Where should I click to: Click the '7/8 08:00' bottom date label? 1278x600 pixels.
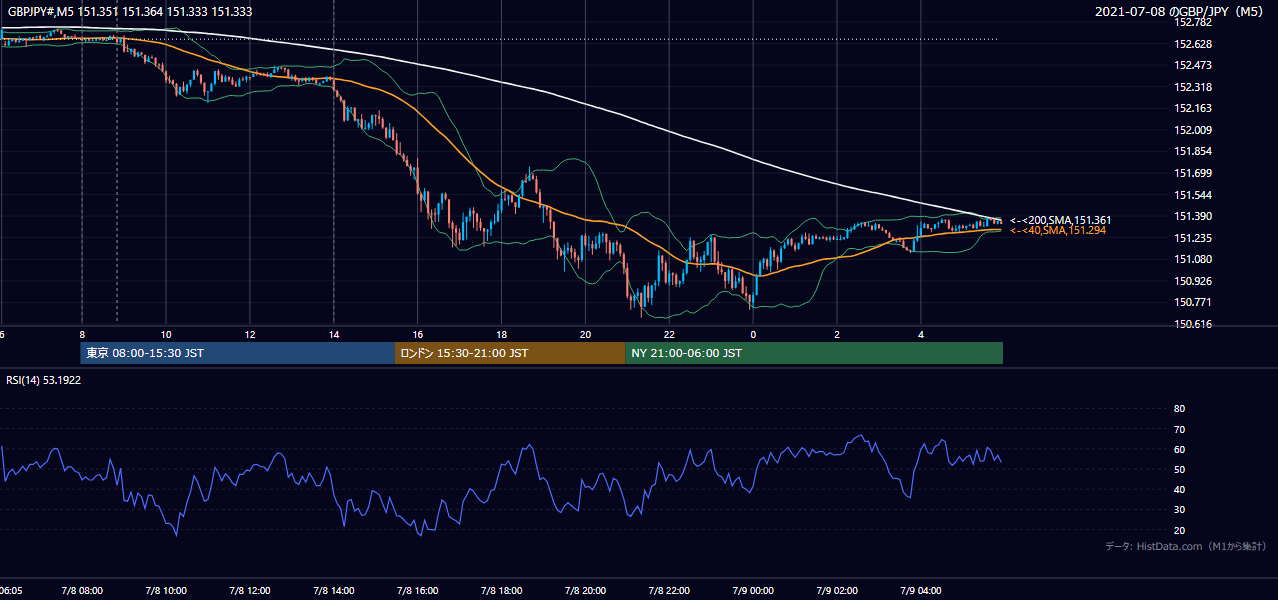82,591
